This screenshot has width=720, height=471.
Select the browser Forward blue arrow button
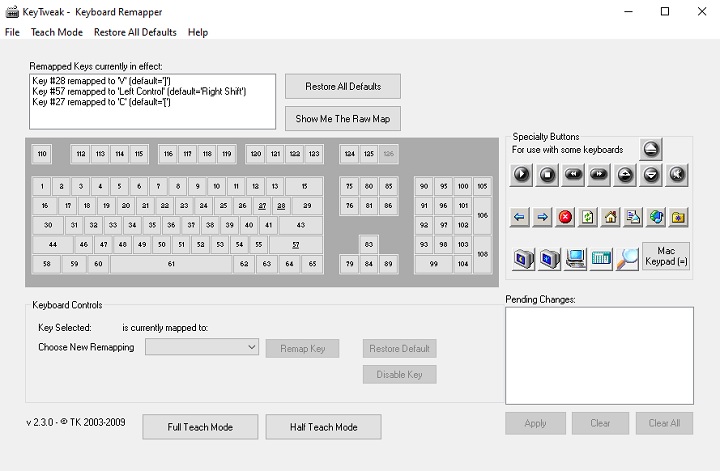pyautogui.click(x=542, y=217)
